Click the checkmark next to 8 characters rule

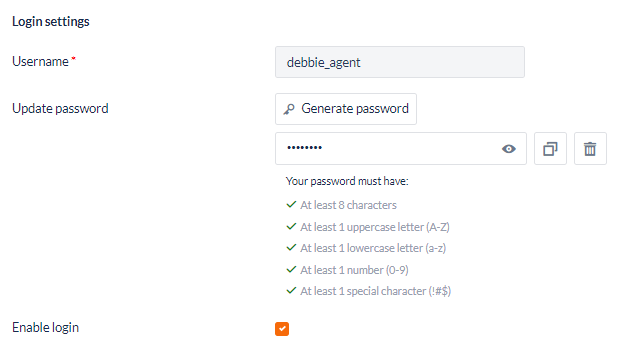[291, 205]
